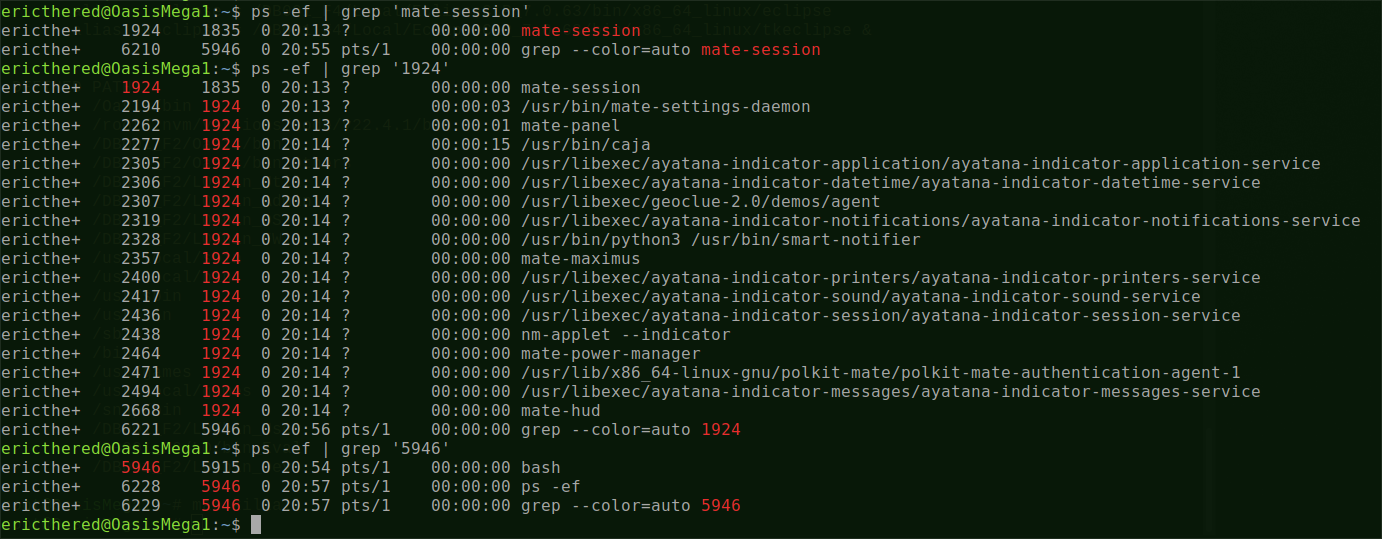Click the ayatana-indicator-sound-service path
The height and width of the screenshot is (539, 1382).
pyautogui.click(x=860, y=297)
